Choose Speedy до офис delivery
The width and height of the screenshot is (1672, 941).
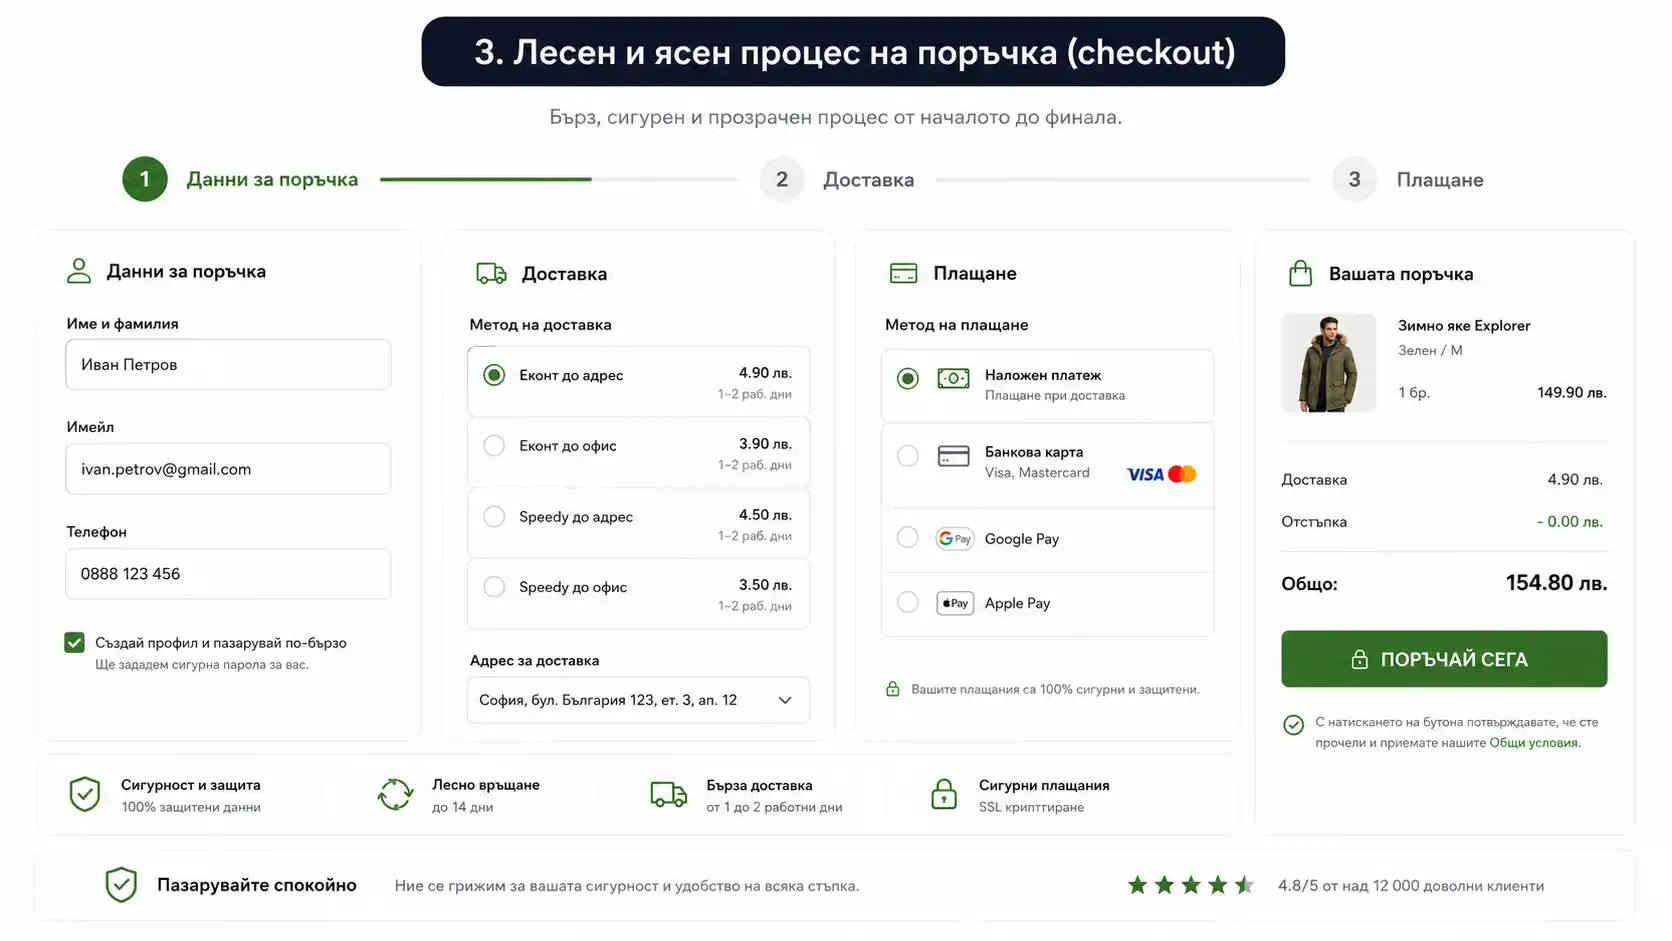click(x=494, y=587)
